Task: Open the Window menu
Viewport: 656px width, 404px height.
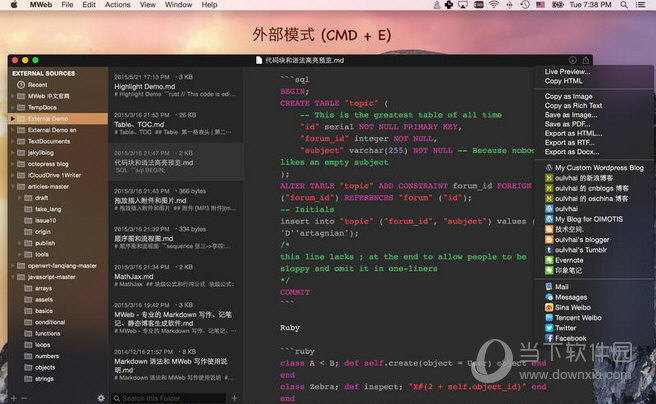Action: point(178,5)
